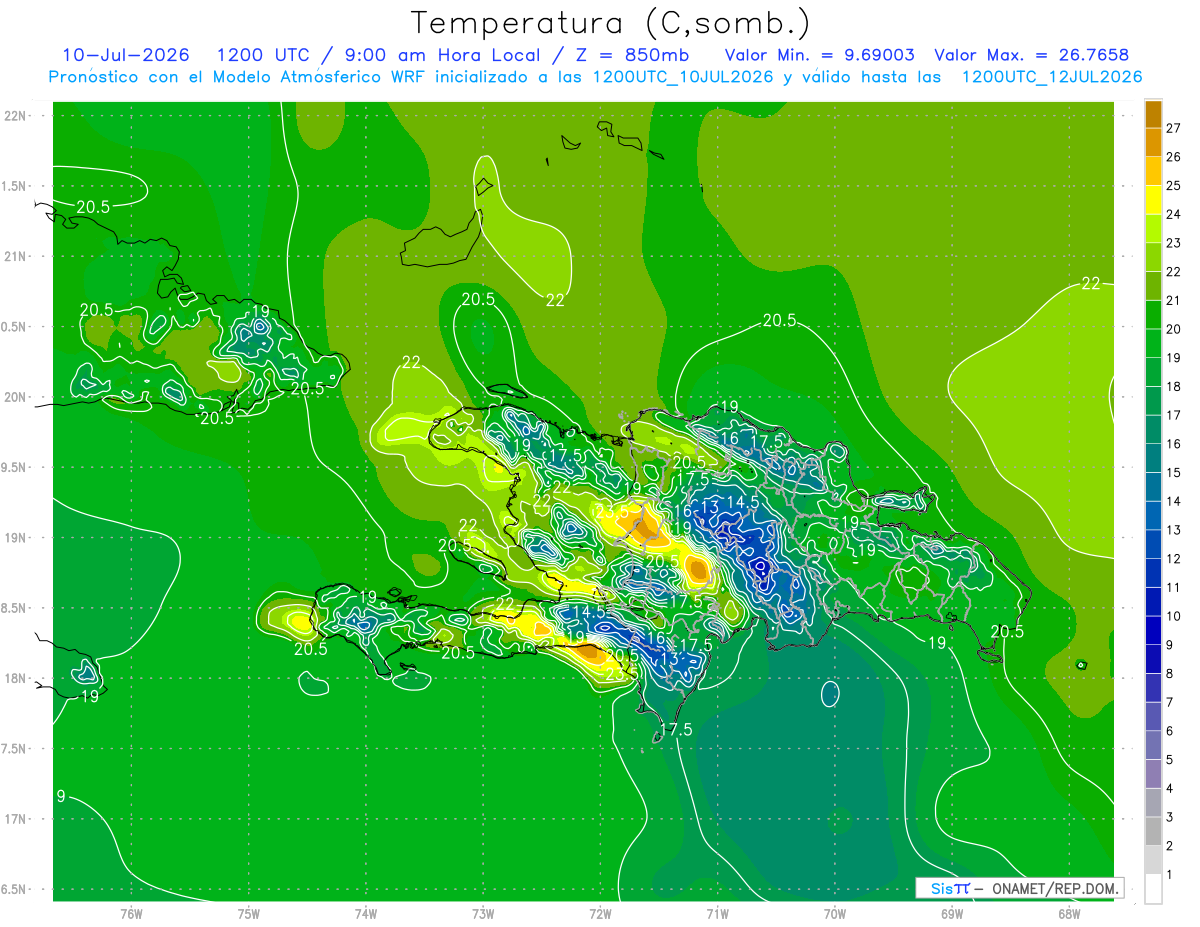Click the "73W" longitude axis label
This screenshot has width=1200, height=927.
(x=483, y=914)
